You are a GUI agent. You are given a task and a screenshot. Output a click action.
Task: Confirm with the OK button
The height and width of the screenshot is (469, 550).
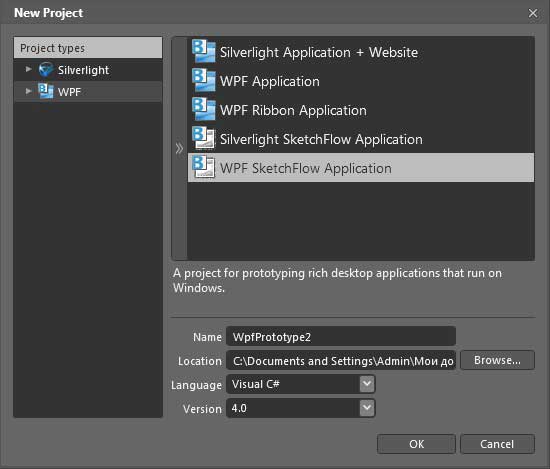click(416, 444)
